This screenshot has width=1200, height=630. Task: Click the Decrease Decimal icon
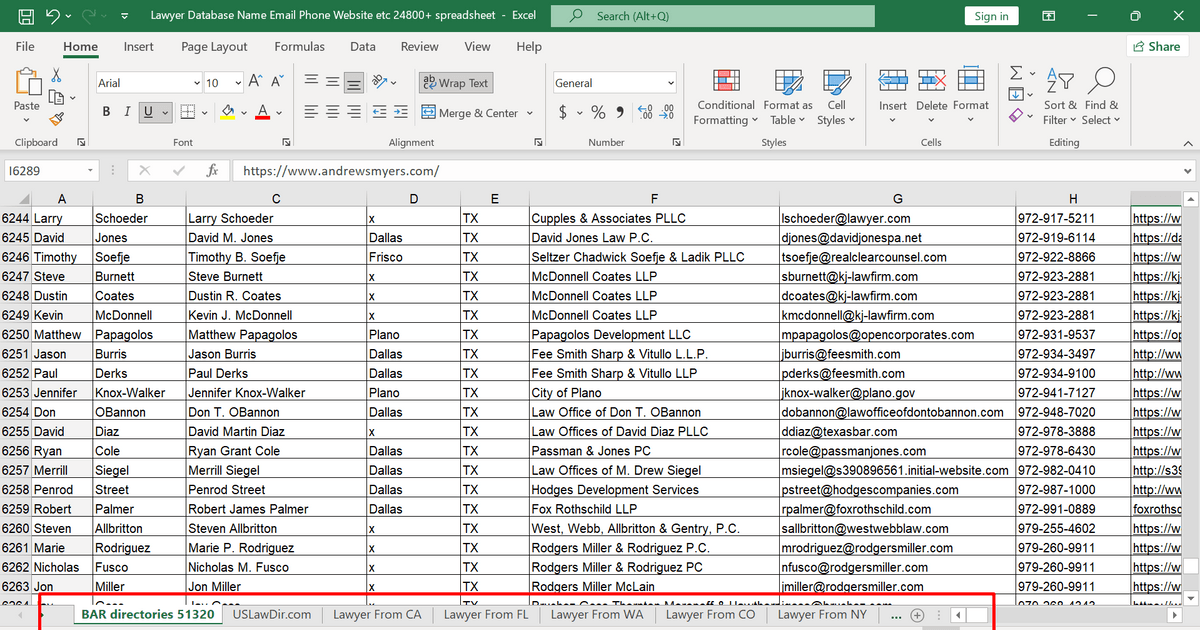(668, 112)
